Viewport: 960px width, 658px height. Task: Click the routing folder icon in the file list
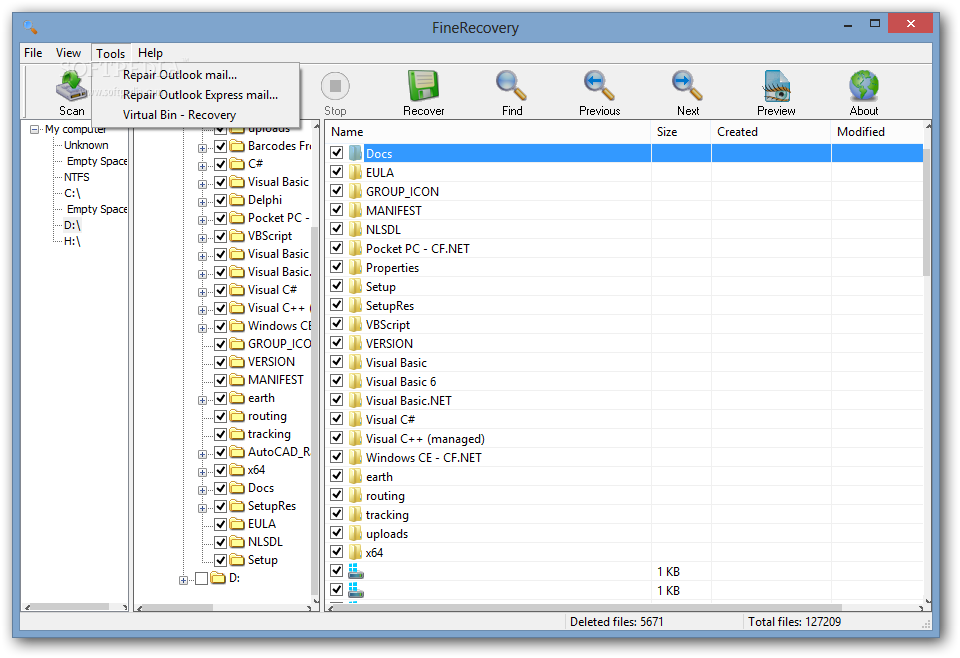pyautogui.click(x=355, y=495)
